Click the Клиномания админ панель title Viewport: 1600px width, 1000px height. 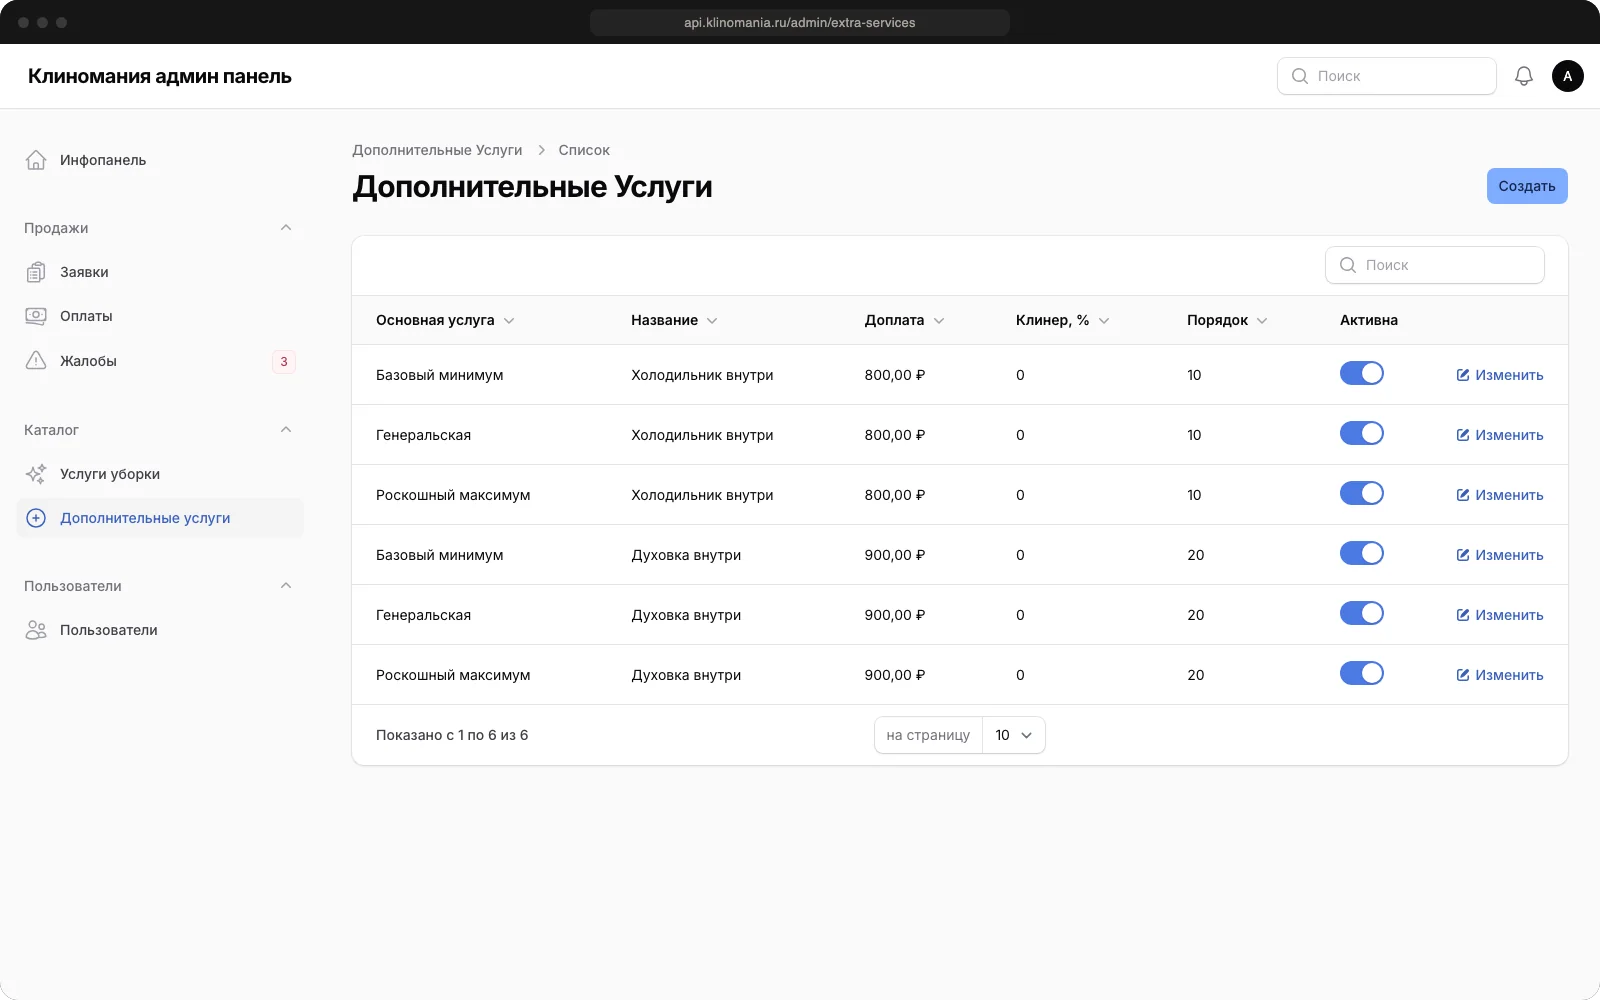[160, 76]
